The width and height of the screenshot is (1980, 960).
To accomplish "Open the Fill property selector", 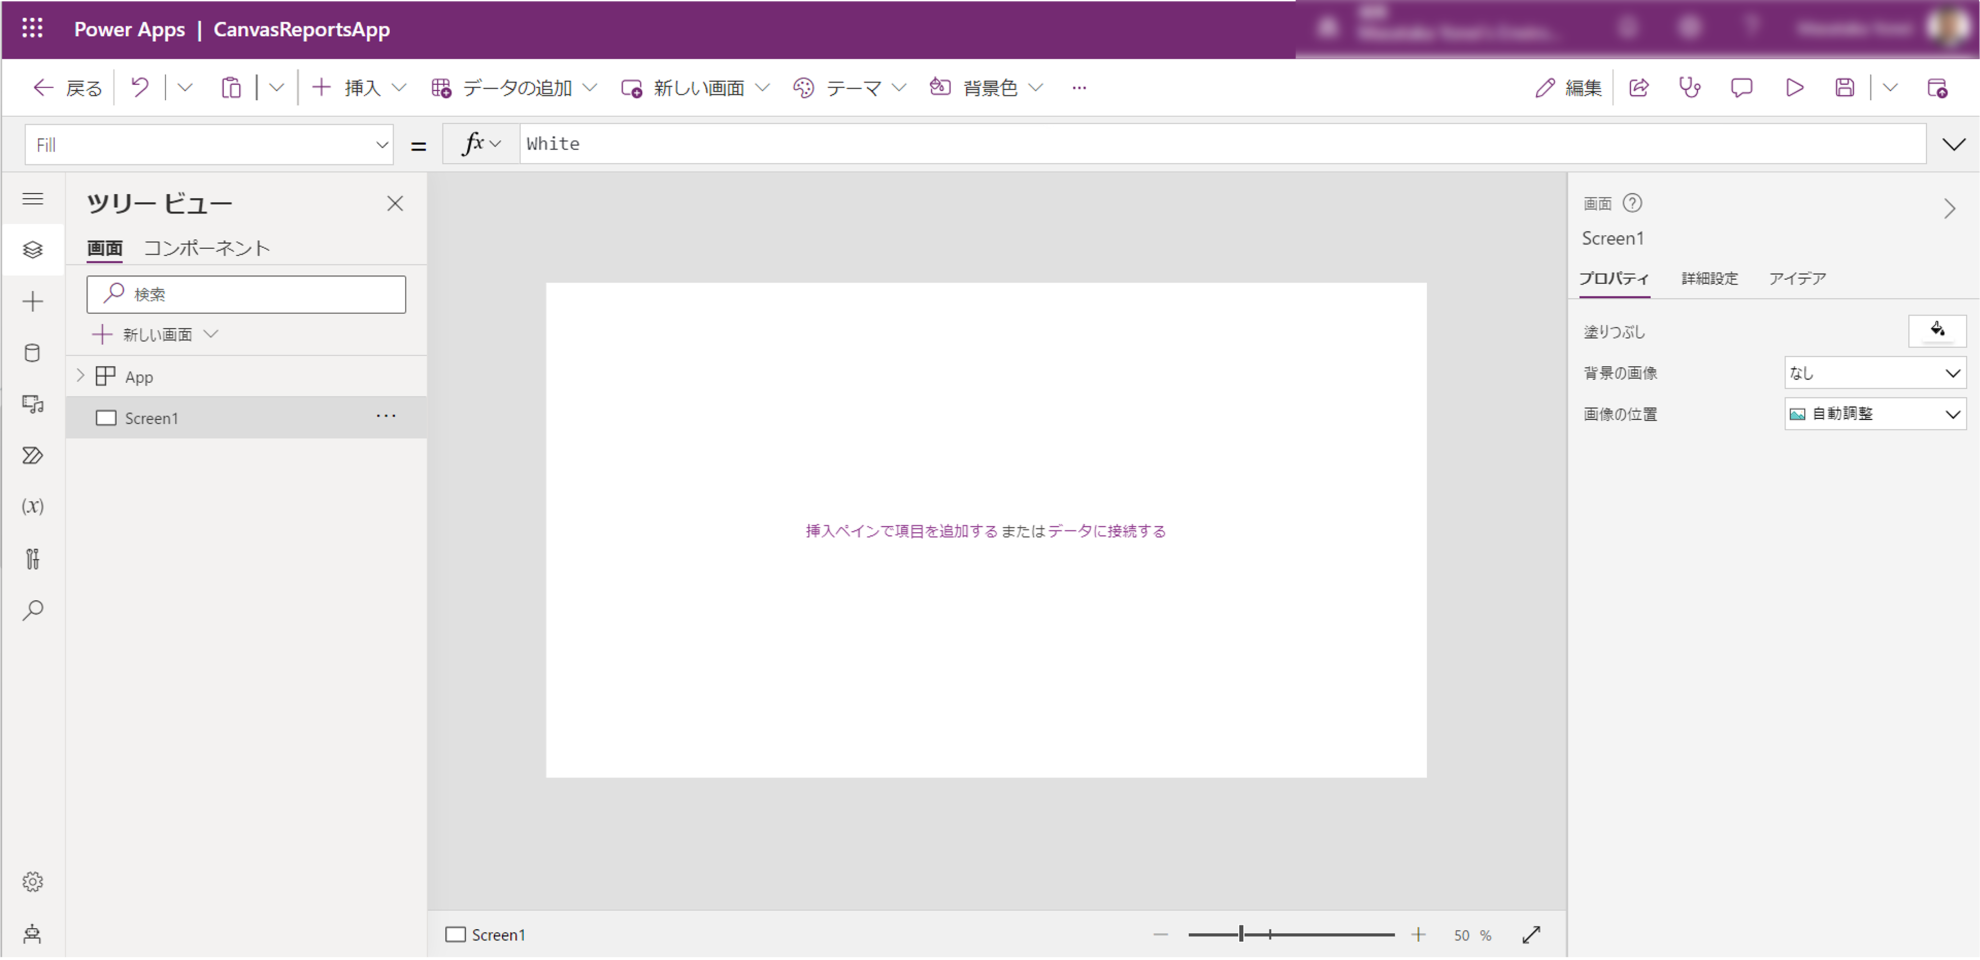I will pos(209,145).
